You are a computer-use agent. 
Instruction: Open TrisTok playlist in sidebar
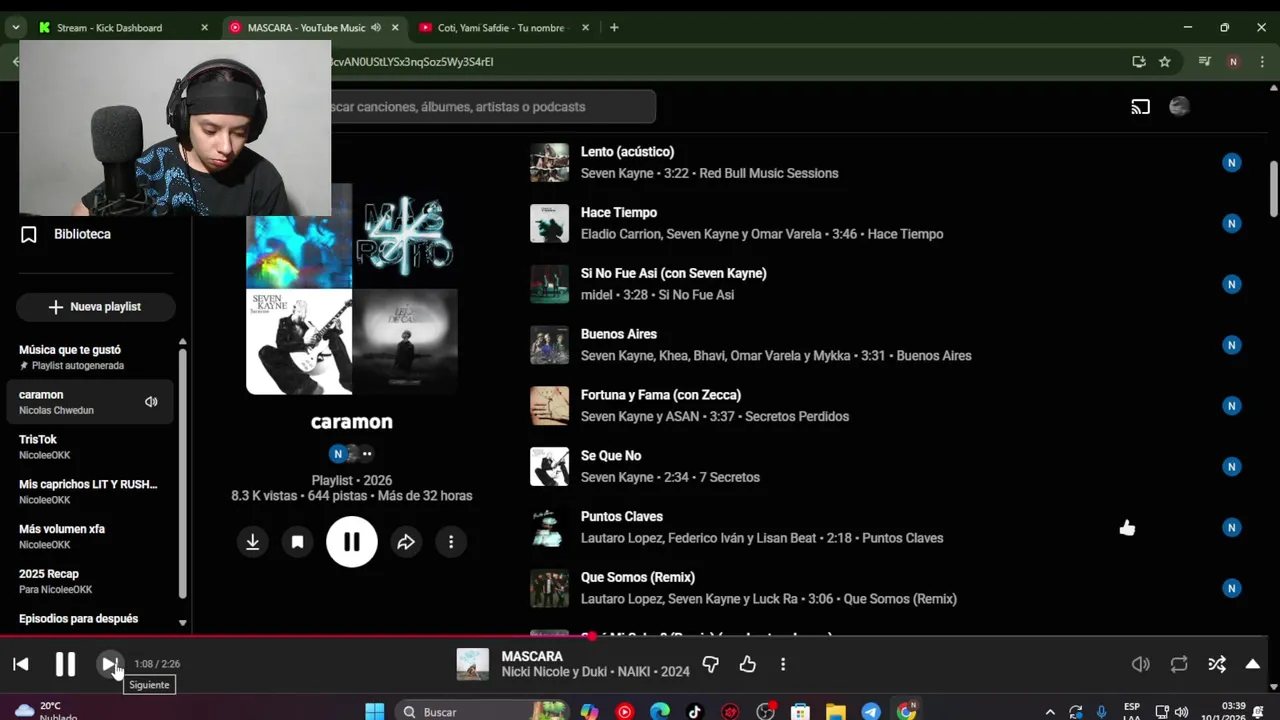pos(90,446)
